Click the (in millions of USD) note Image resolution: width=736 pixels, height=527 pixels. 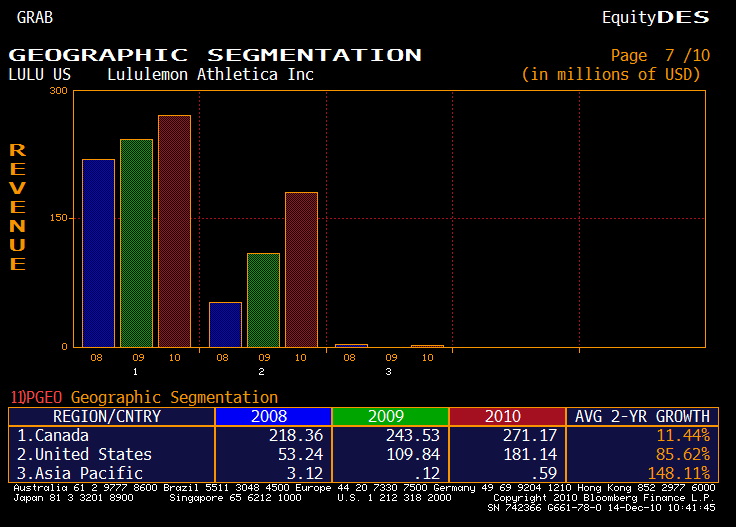[611, 75]
